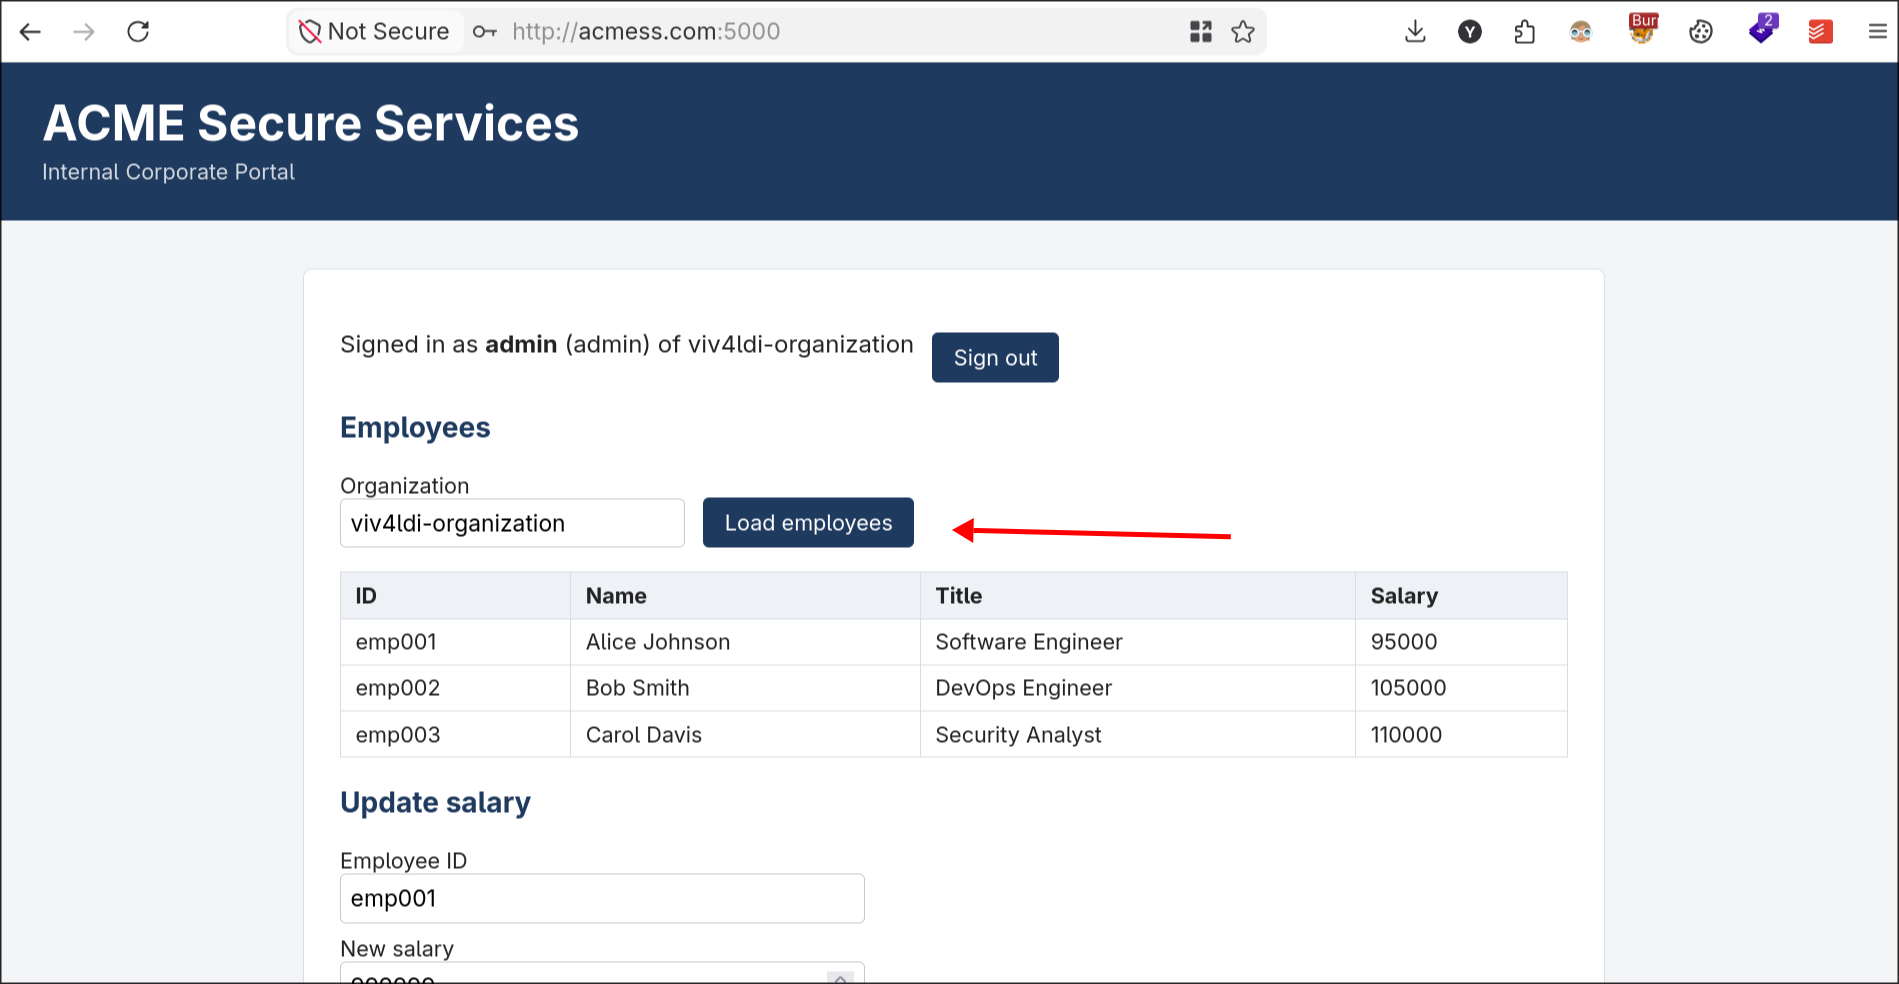This screenshot has width=1899, height=984.
Task: Click the Carol Davis name cell
Action: coord(745,735)
